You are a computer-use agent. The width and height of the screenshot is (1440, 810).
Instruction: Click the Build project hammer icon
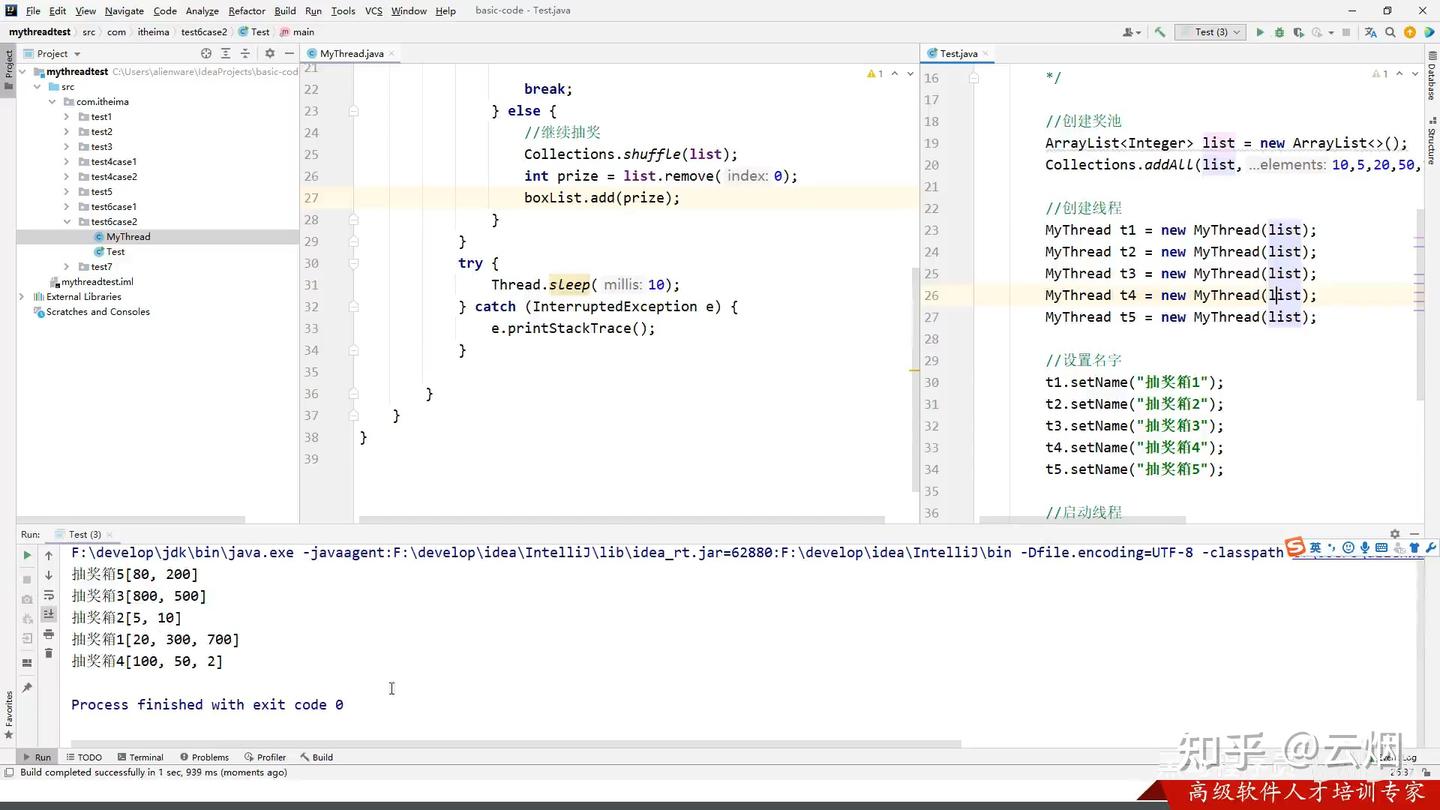tap(1160, 32)
